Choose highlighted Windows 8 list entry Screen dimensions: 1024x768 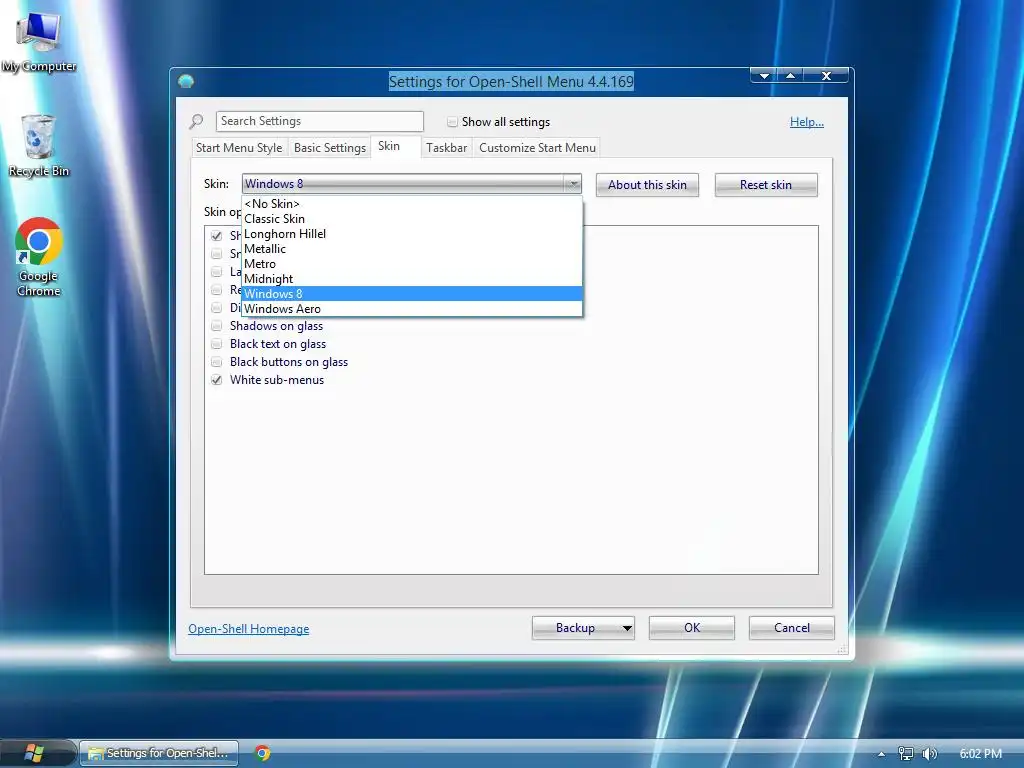pyautogui.click(x=411, y=294)
